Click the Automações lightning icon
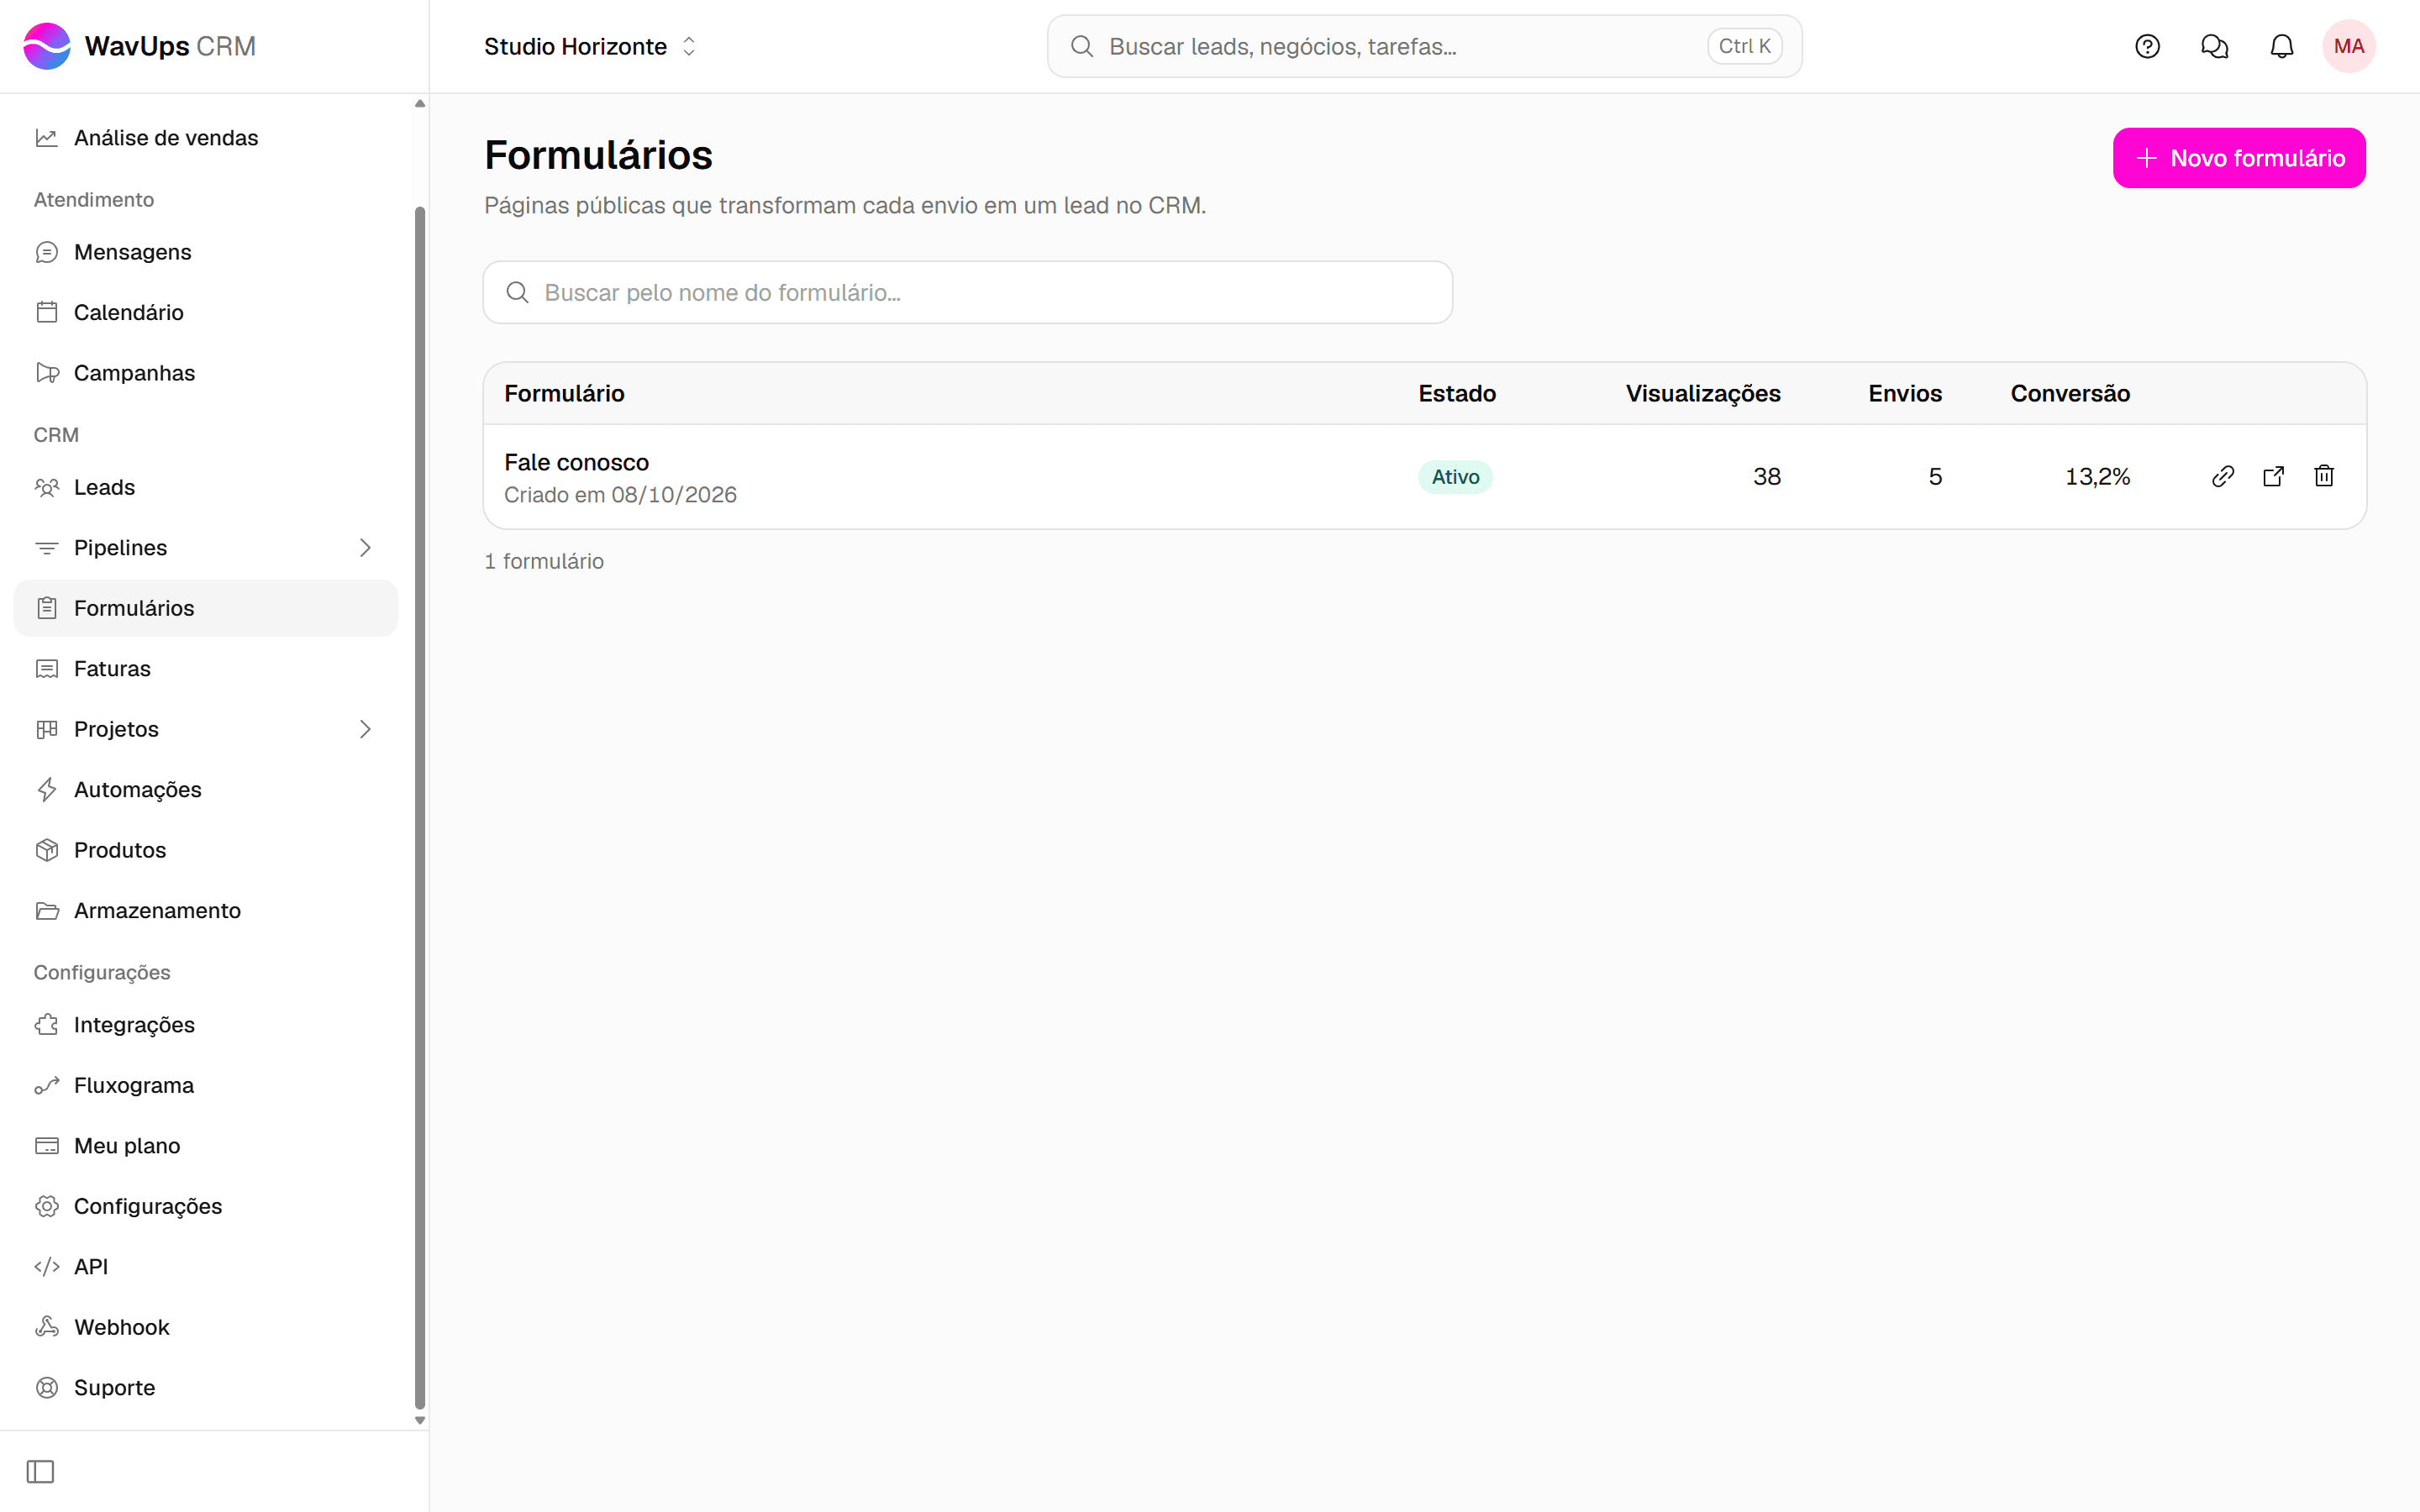 coord(47,789)
